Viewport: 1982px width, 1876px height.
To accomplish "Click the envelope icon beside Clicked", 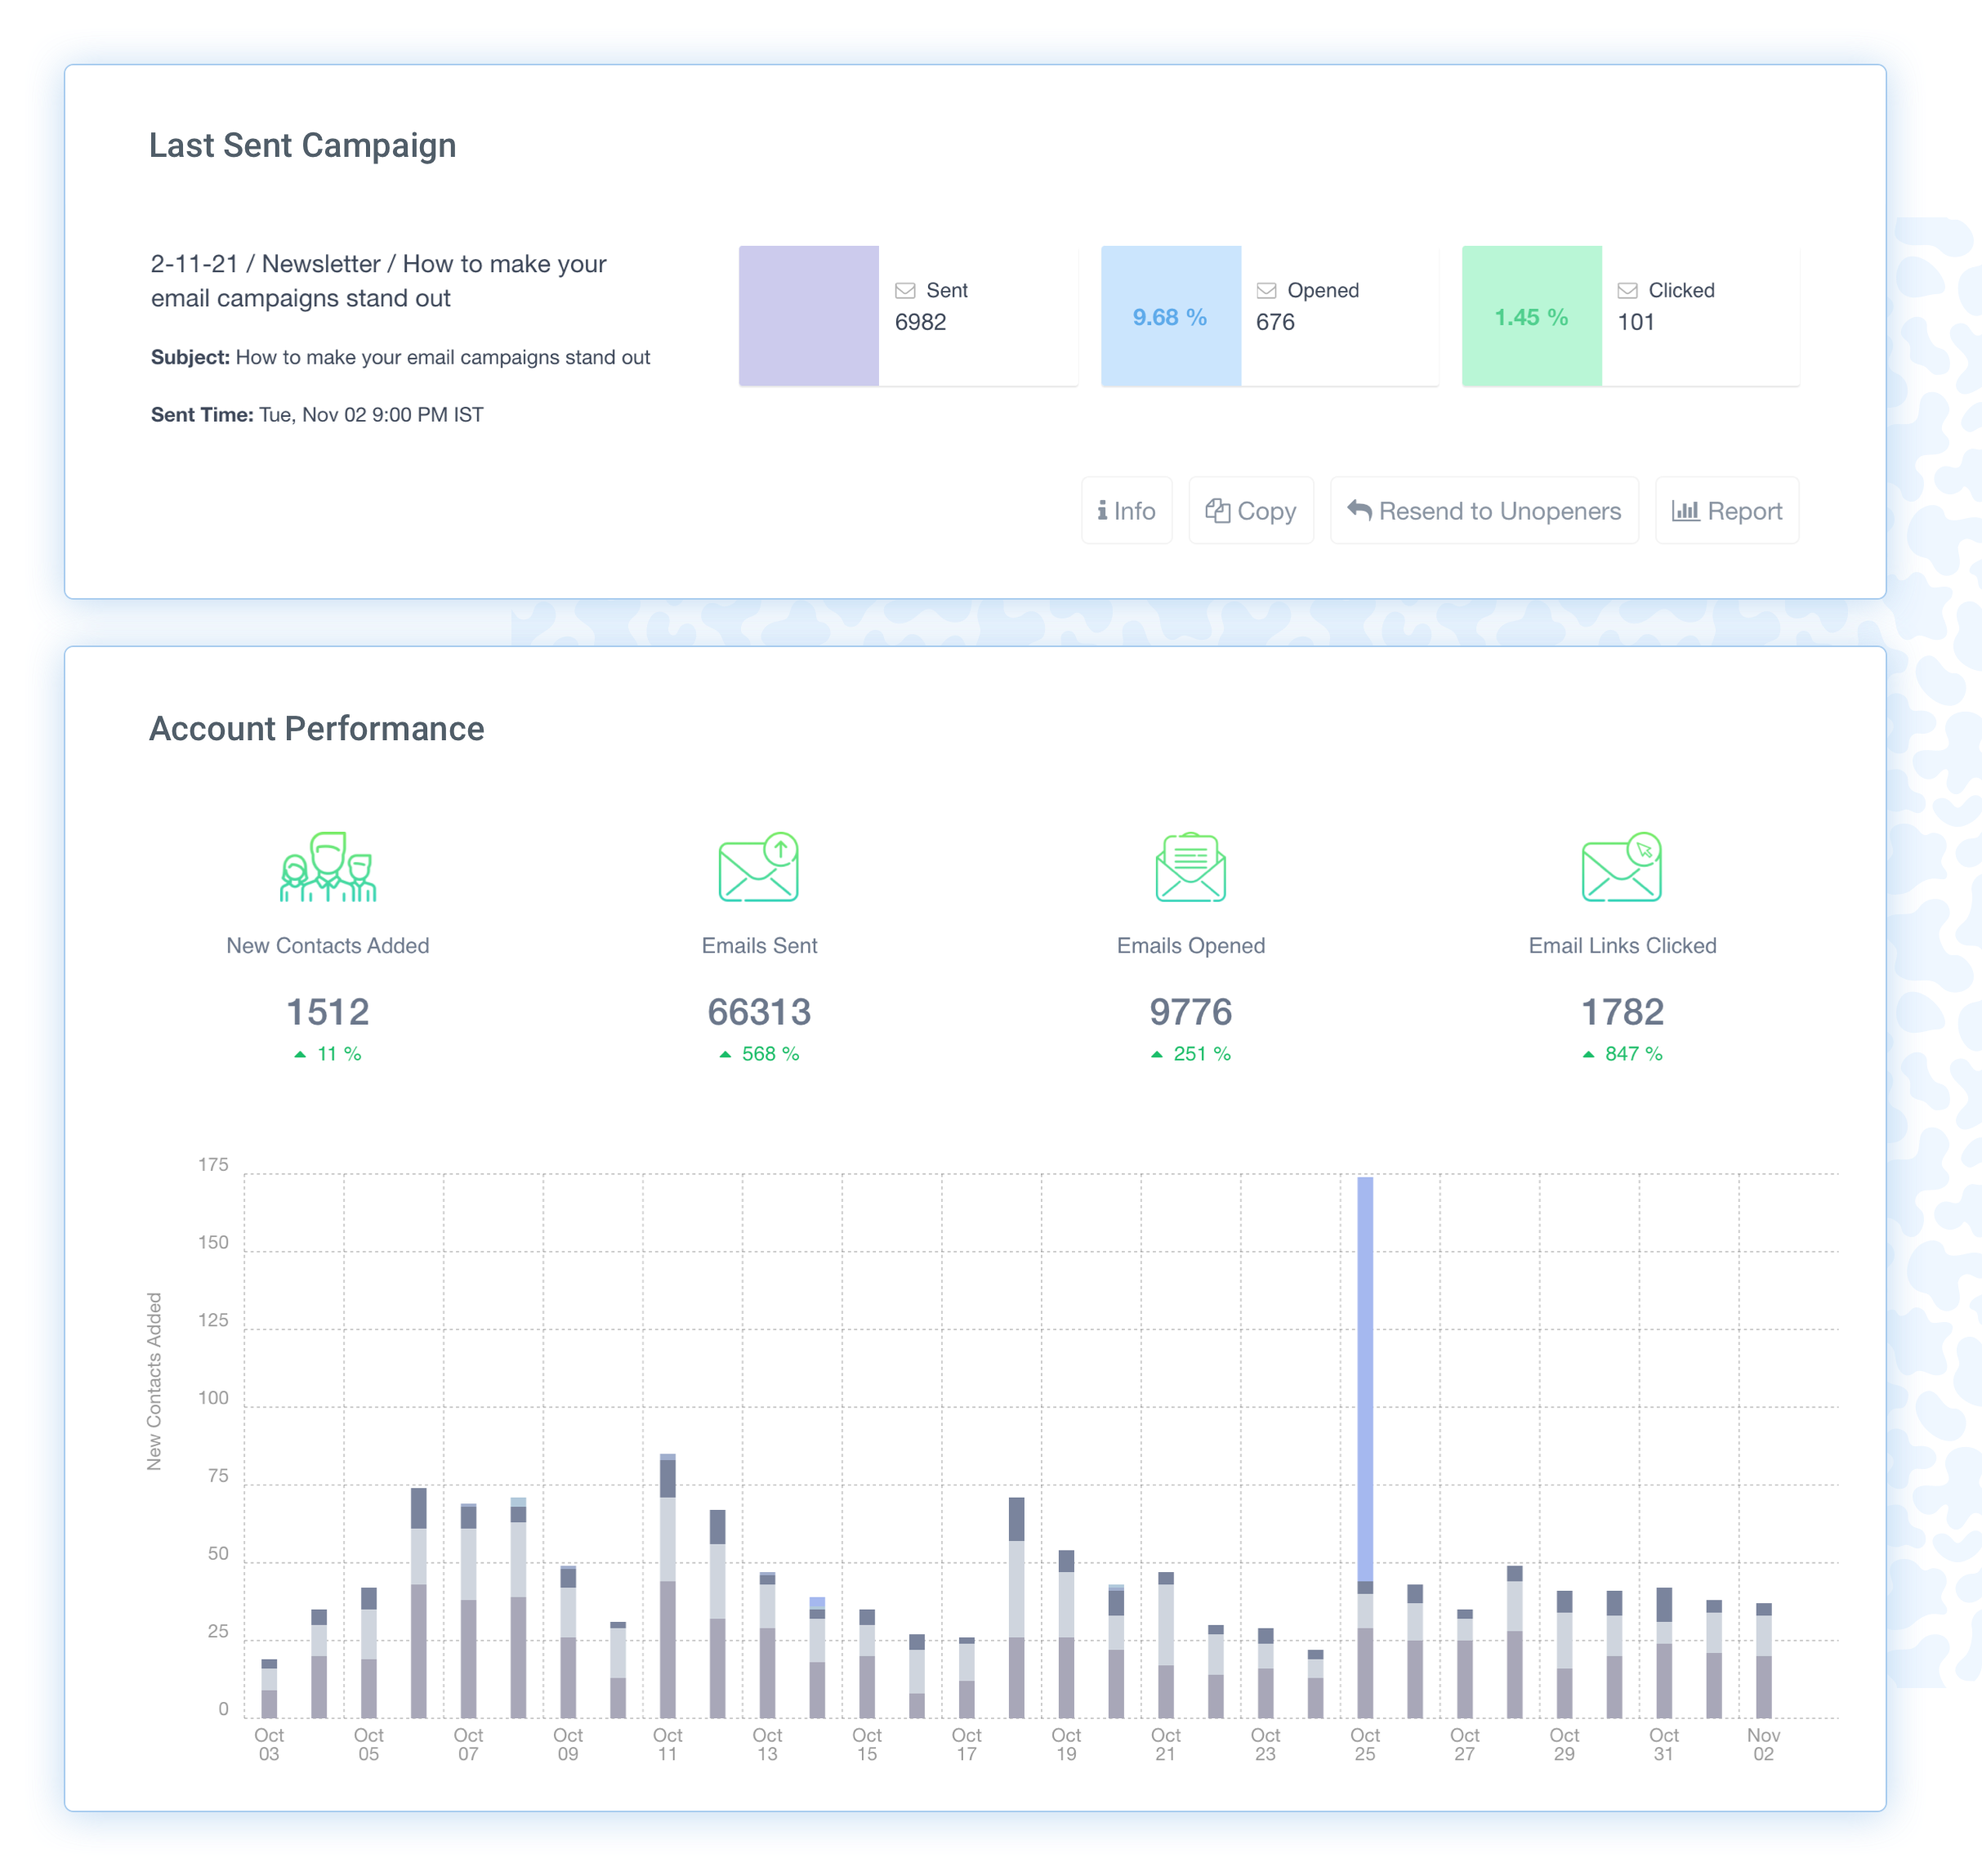I will coord(1627,291).
